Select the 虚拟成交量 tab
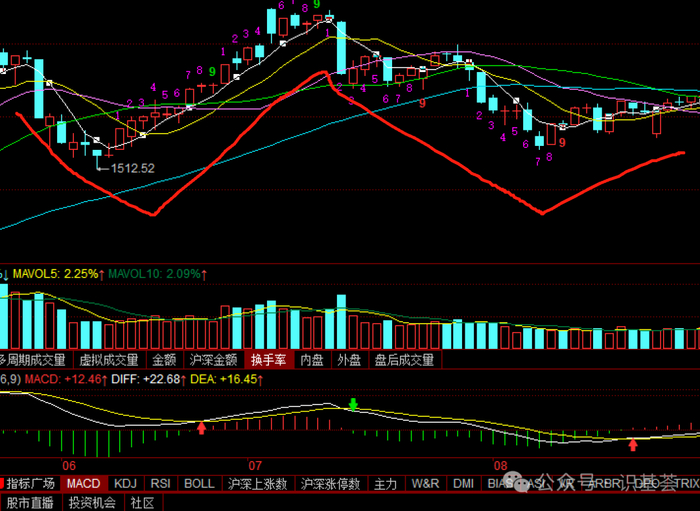This screenshot has height=511, width=700. click(109, 360)
